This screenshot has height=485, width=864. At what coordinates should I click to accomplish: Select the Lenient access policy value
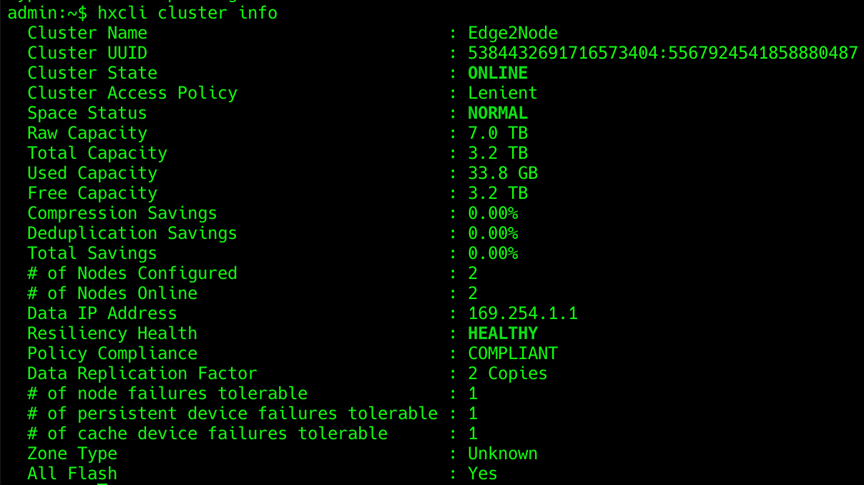click(x=503, y=93)
